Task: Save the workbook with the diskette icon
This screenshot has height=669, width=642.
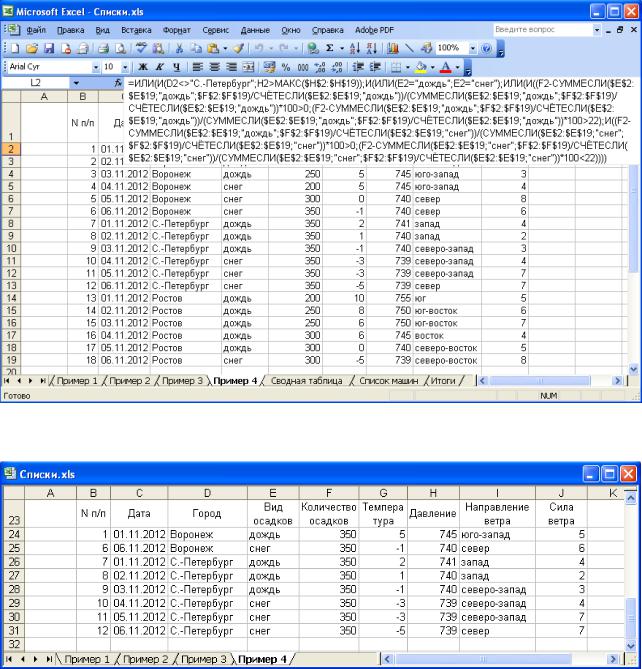Action: point(49,48)
